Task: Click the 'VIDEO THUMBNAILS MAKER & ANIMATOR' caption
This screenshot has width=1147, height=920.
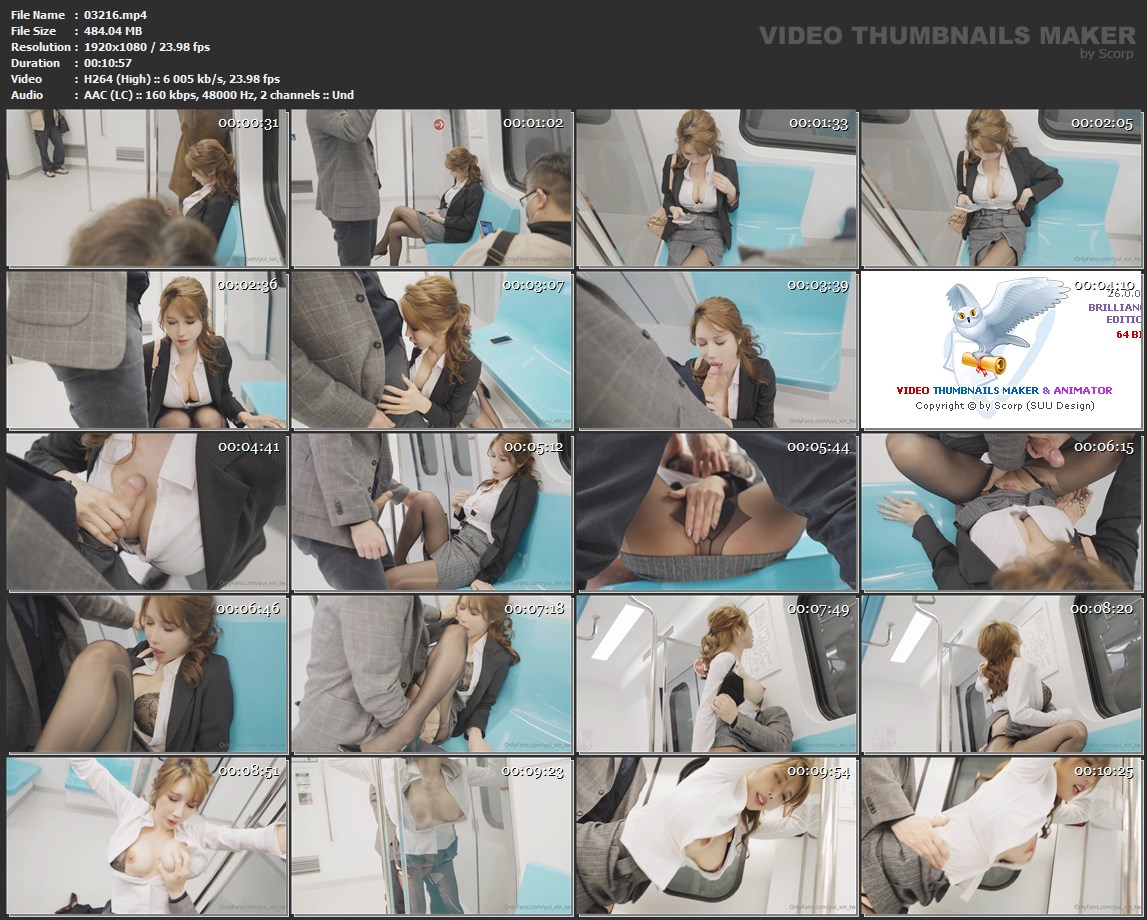Action: [1004, 390]
